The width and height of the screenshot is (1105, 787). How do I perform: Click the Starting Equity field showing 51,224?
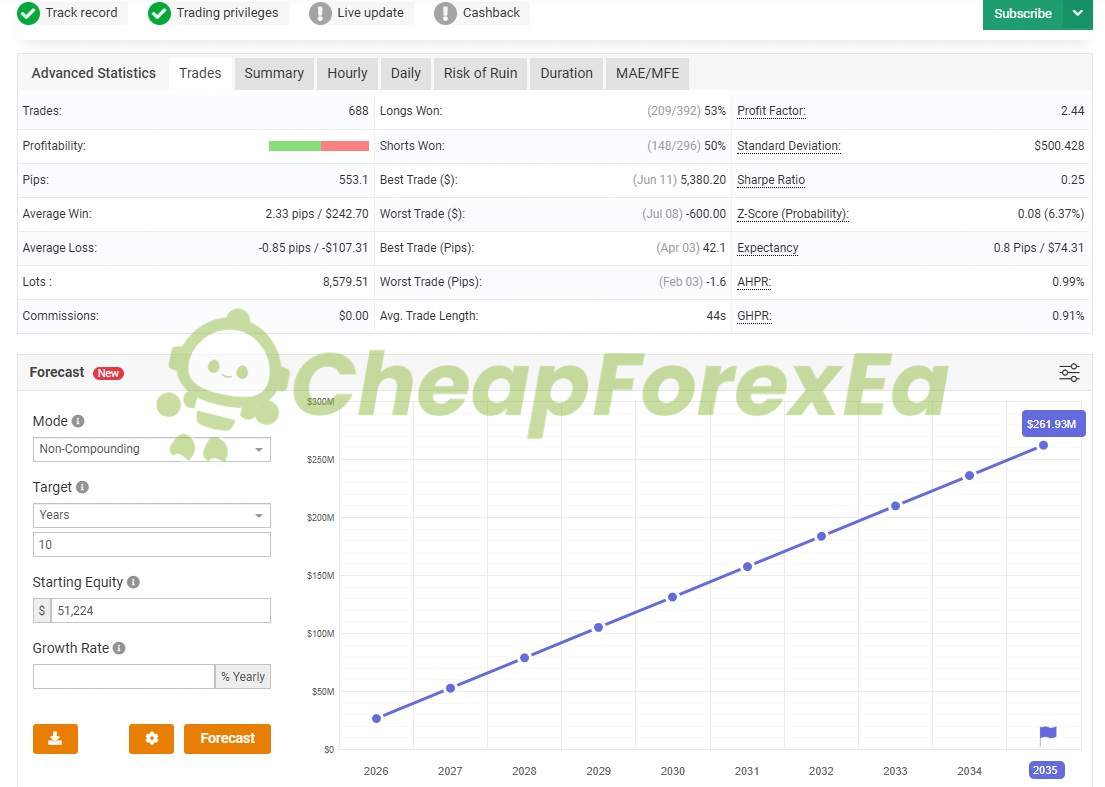pyautogui.click(x=161, y=611)
